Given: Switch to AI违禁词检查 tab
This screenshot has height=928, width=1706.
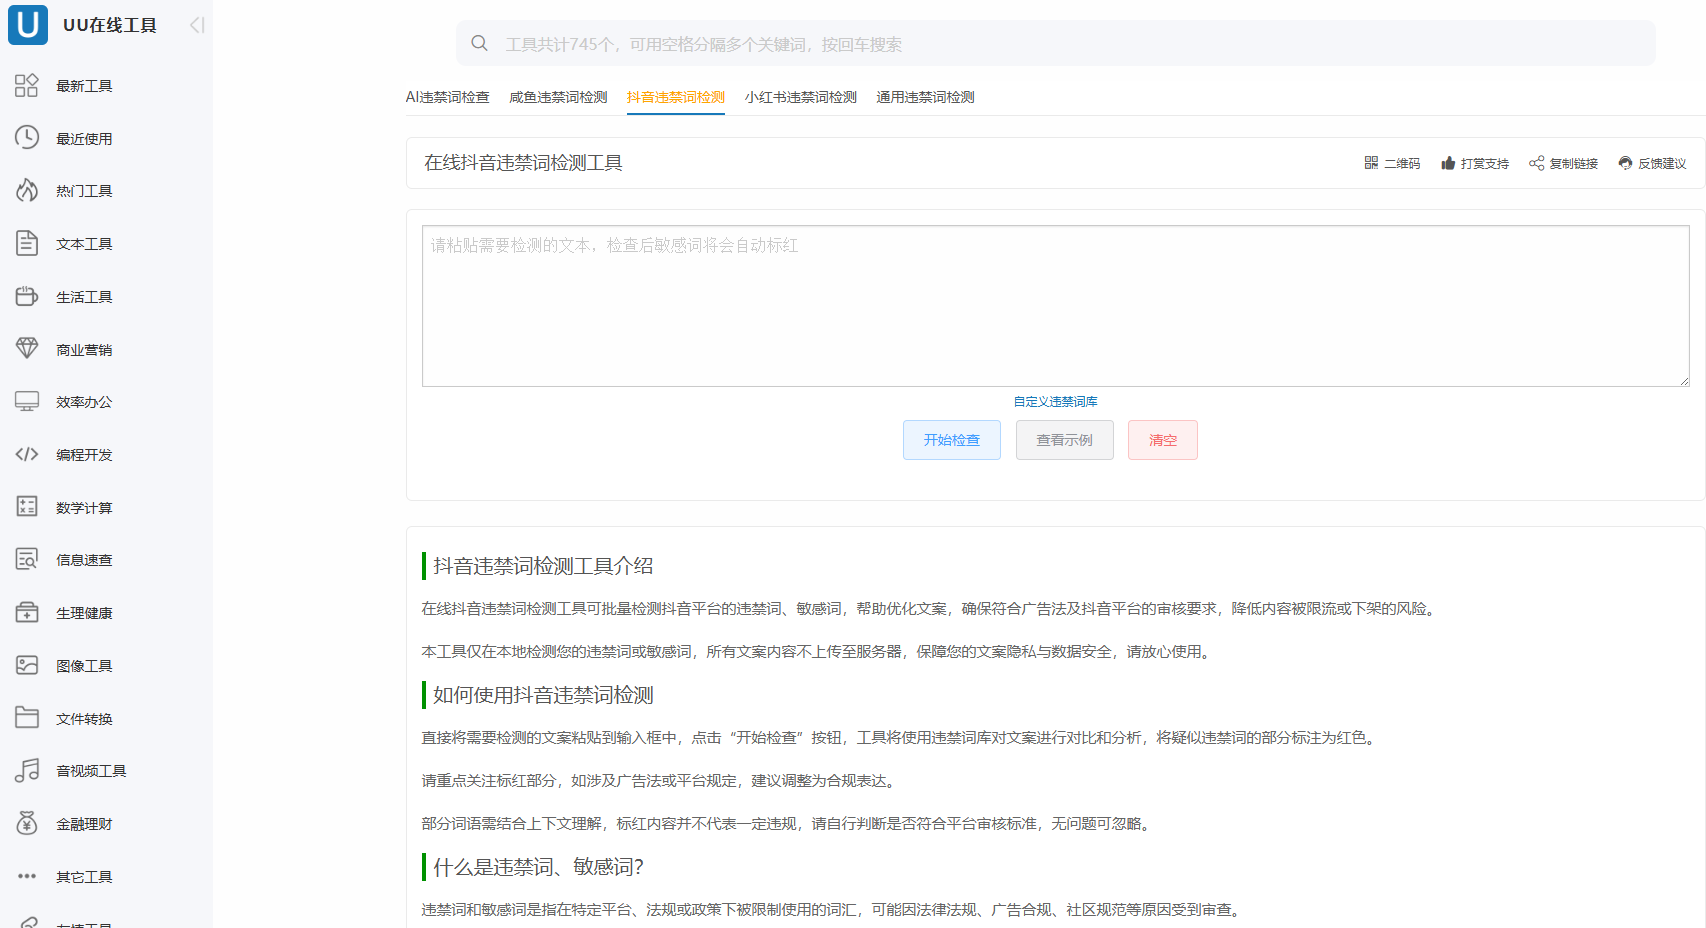Looking at the screenshot, I should (448, 97).
